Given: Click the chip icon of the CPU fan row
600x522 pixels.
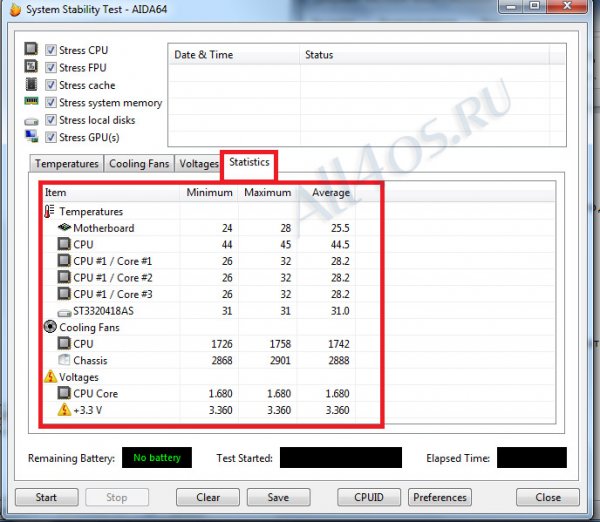Looking at the screenshot, I should (x=64, y=343).
